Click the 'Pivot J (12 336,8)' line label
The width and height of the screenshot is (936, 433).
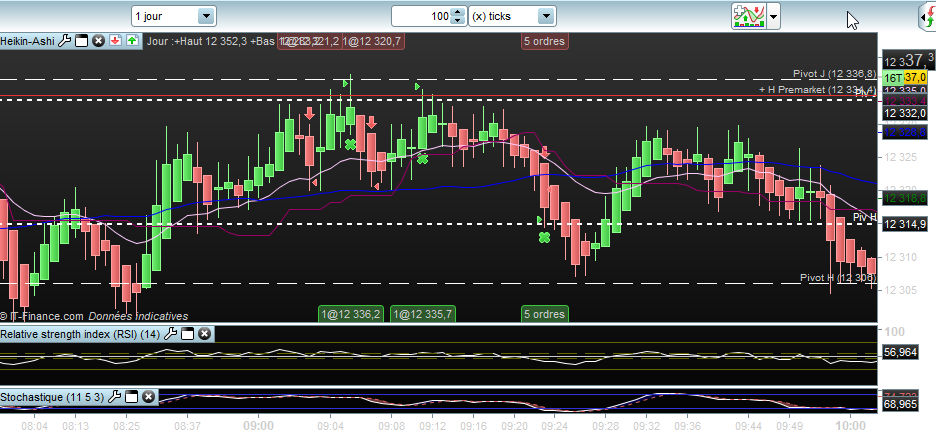pos(835,73)
